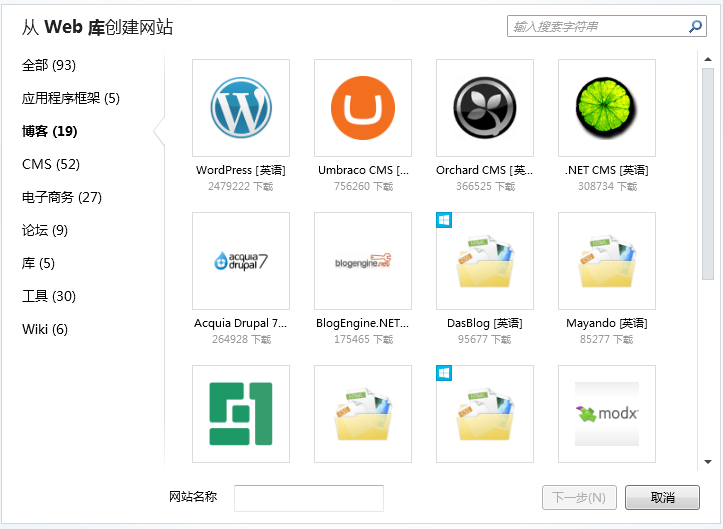Screen dimensions: 723x529
Task: Show the 全部 (93) category
Action: [49, 65]
